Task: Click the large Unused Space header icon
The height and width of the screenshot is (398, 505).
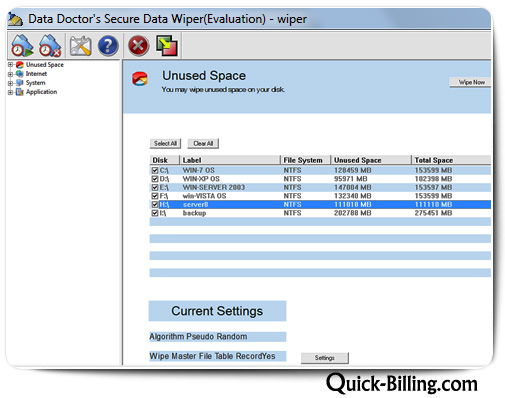Action: tap(140, 79)
